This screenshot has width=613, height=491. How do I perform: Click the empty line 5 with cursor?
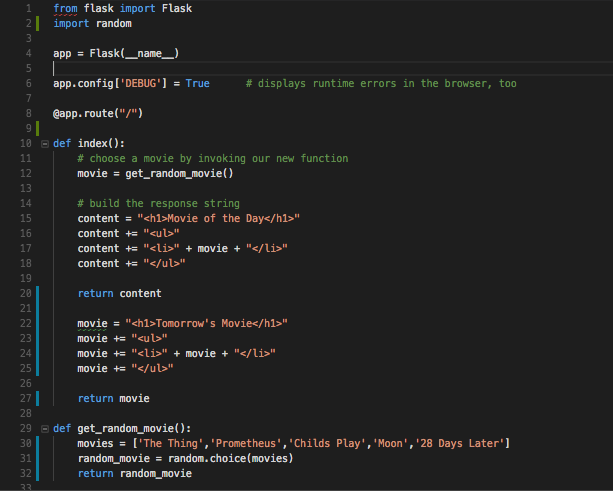click(x=332, y=68)
